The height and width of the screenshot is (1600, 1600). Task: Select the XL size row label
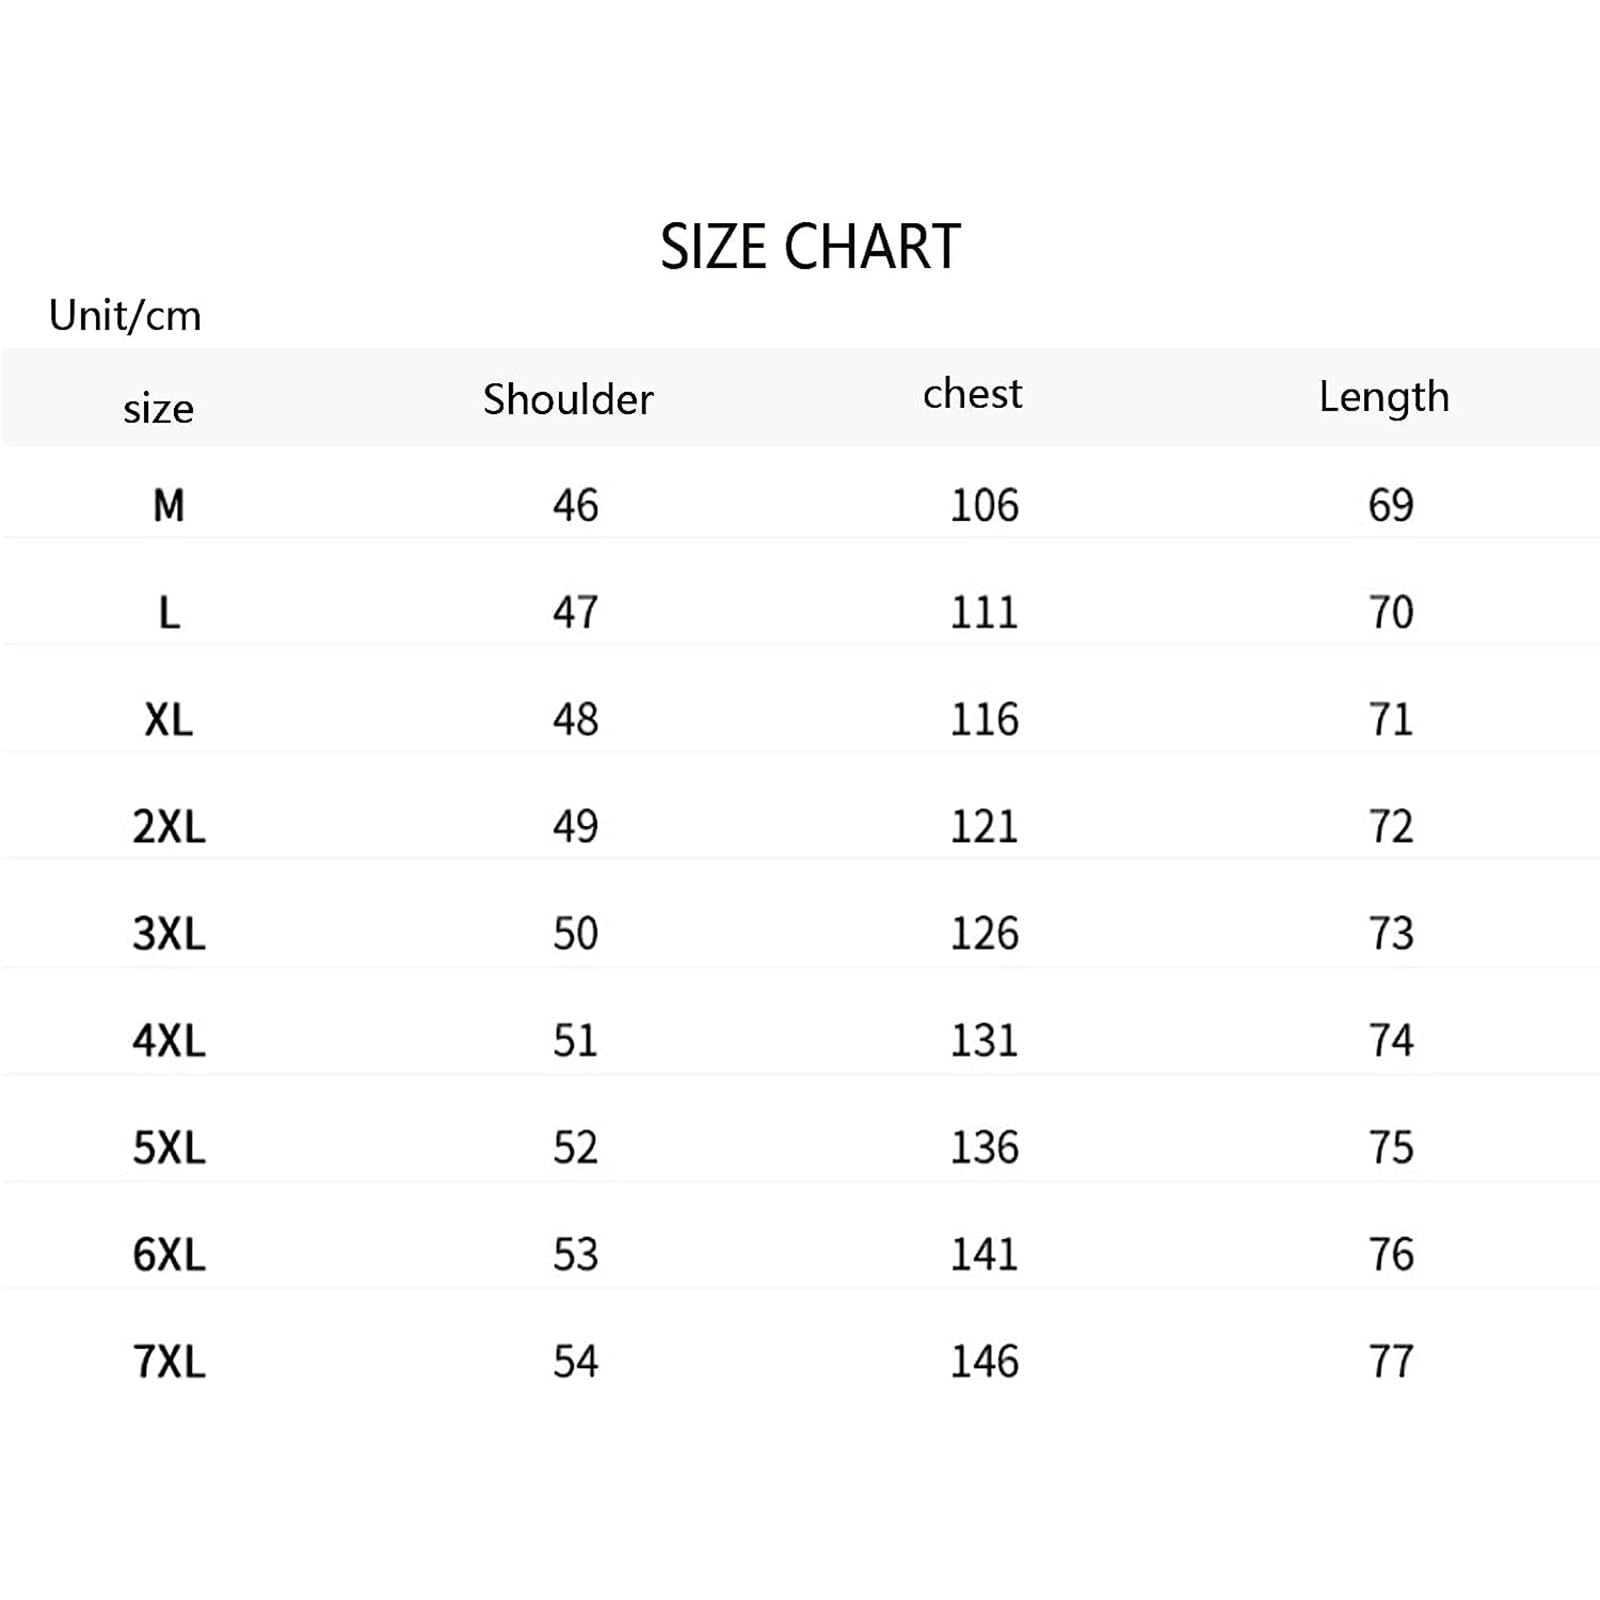click(x=169, y=719)
